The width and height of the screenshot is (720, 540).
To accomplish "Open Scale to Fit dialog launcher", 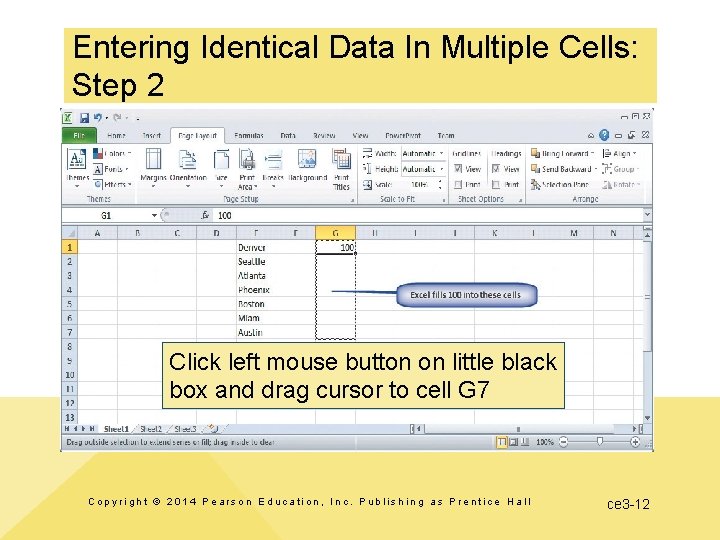I will pyautogui.click(x=444, y=200).
